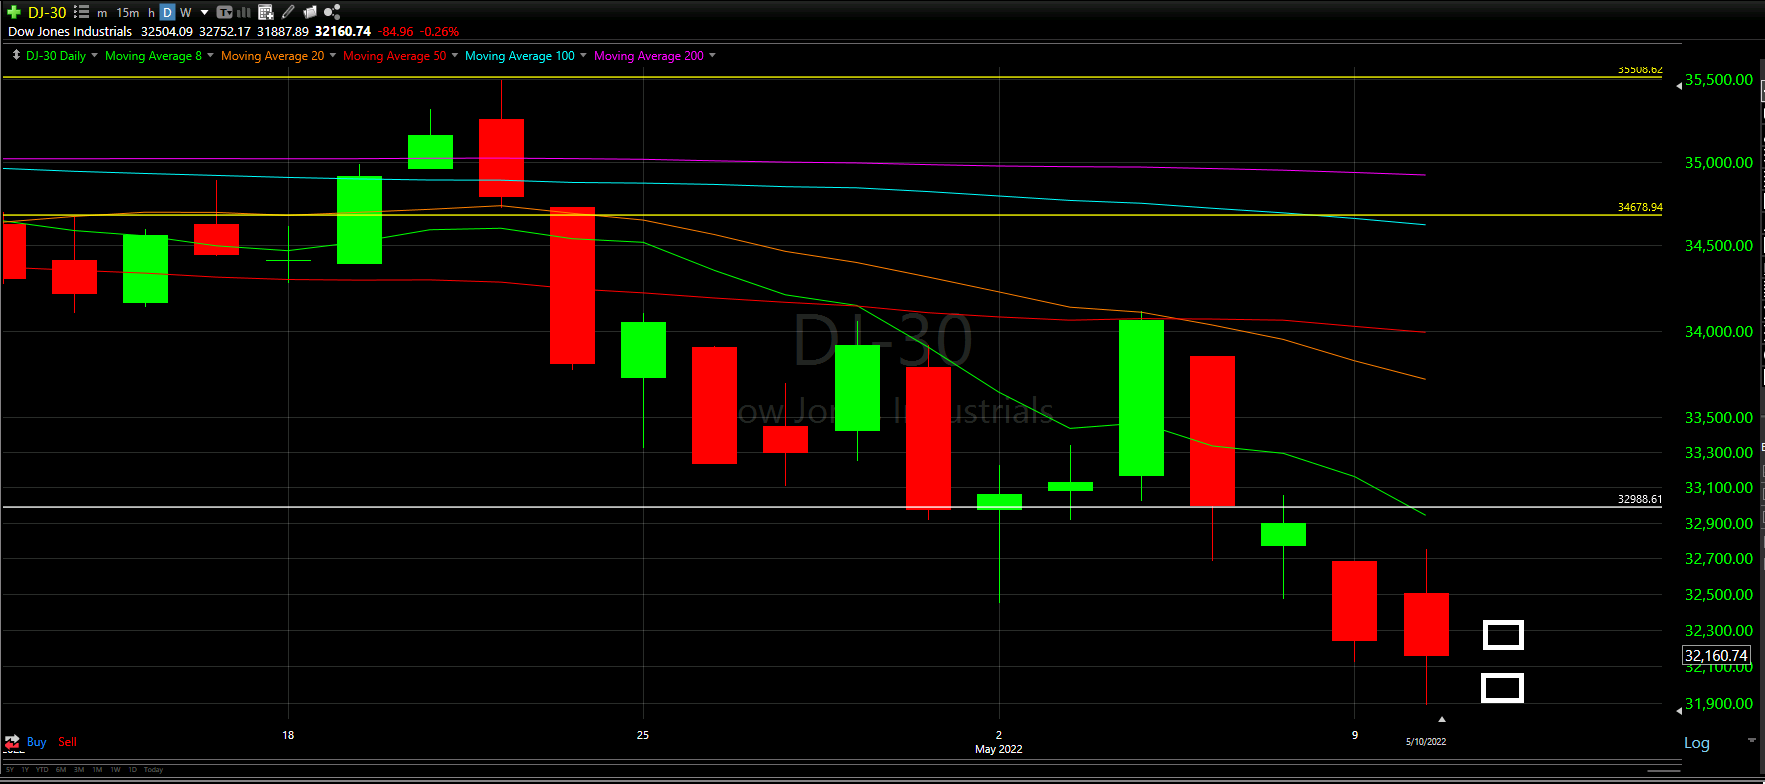The width and height of the screenshot is (1765, 784).
Task: Select the 3M range tab
Action: tap(79, 770)
